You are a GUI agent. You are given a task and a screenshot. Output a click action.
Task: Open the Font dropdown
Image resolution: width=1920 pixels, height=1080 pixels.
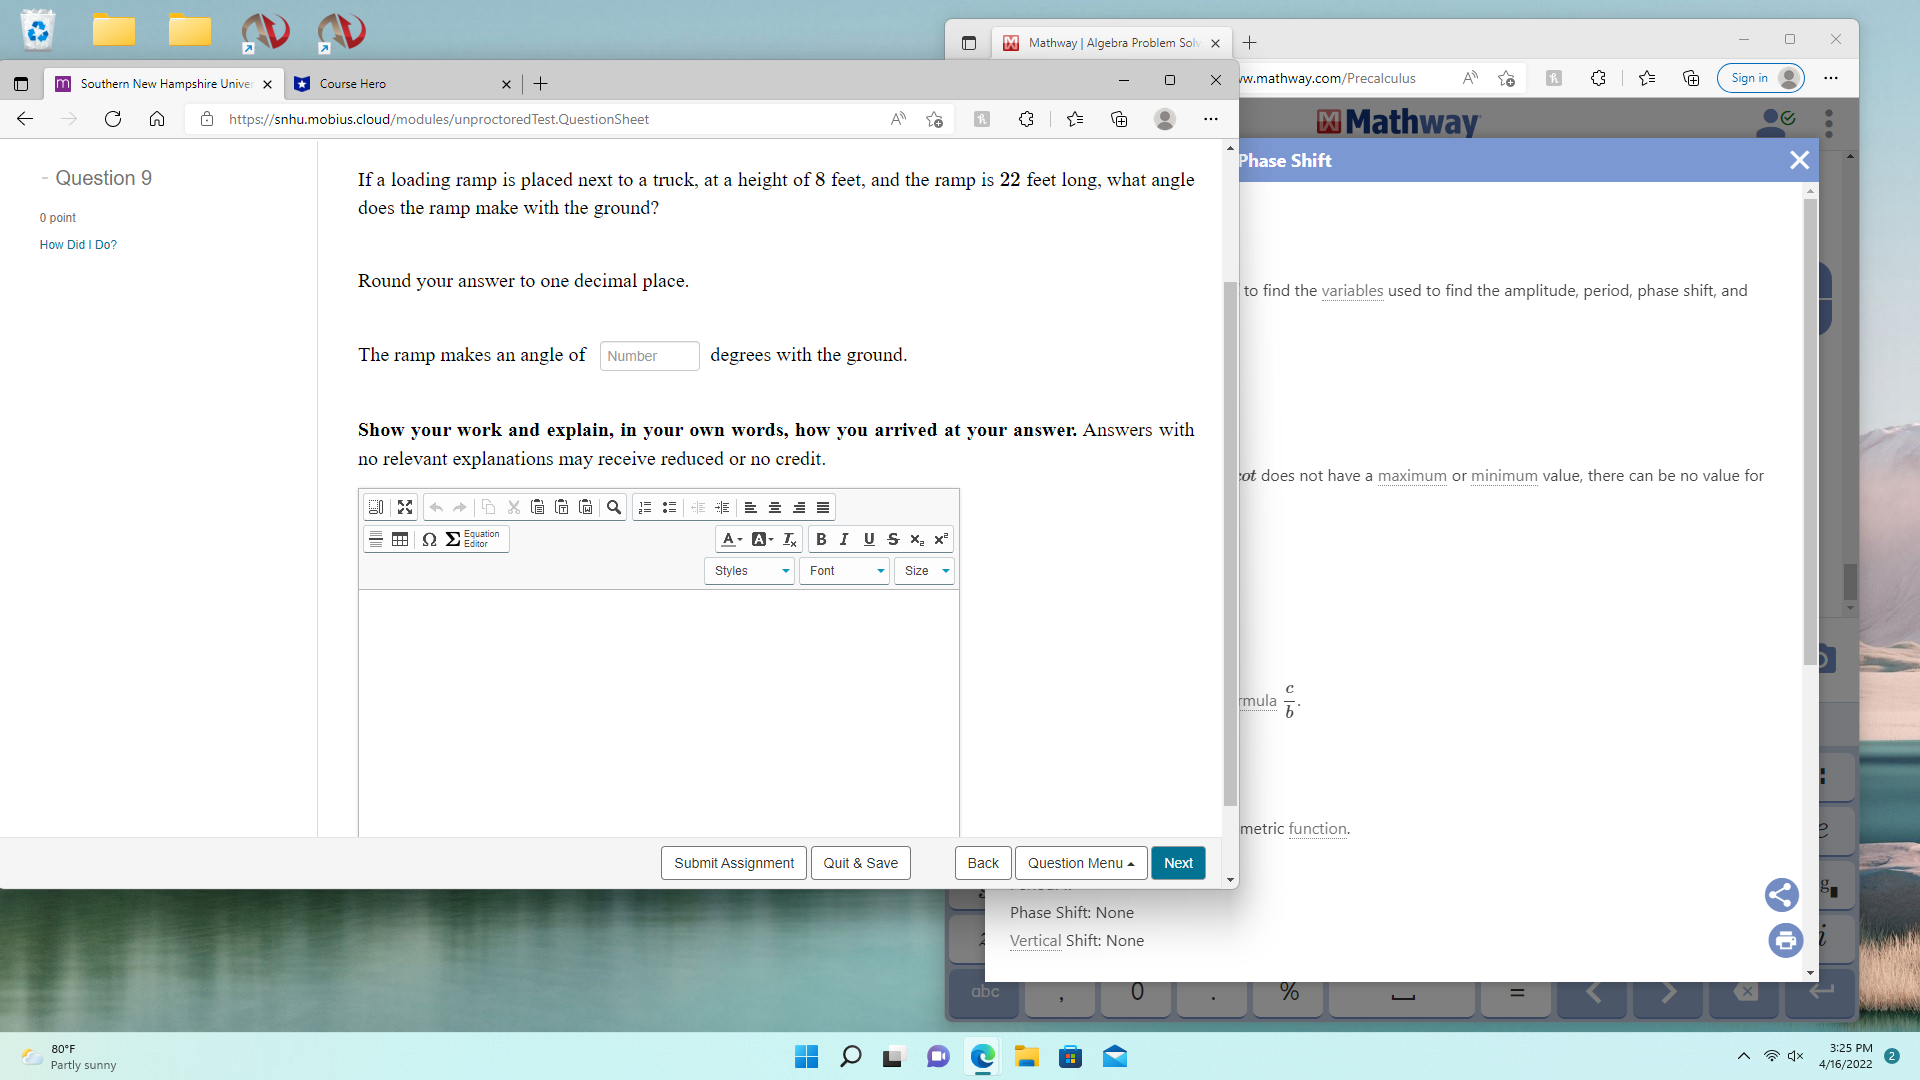tap(843, 571)
